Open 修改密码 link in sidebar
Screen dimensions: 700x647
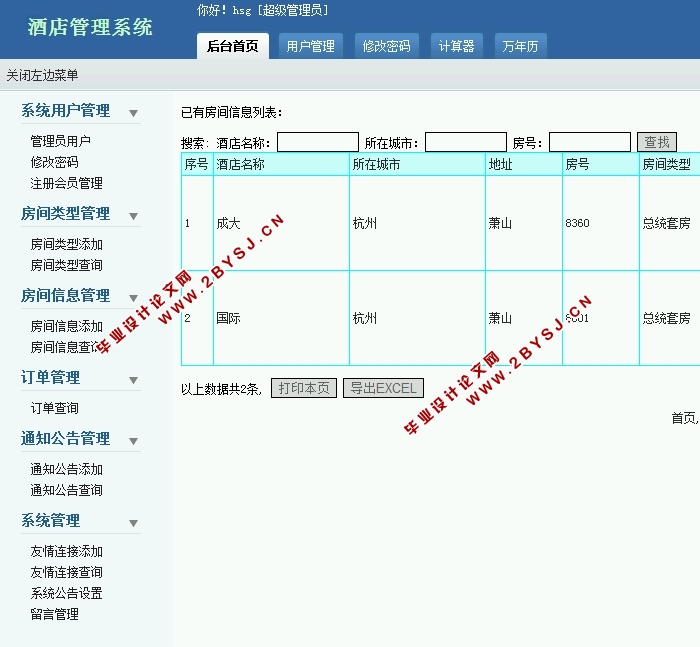(x=54, y=162)
